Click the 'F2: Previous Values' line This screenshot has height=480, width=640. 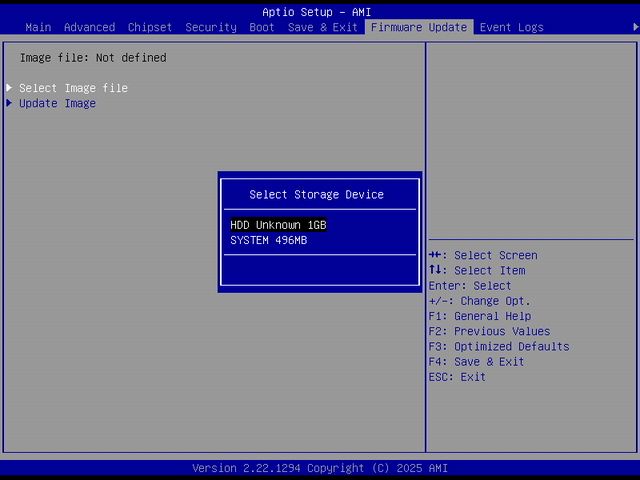(489, 331)
